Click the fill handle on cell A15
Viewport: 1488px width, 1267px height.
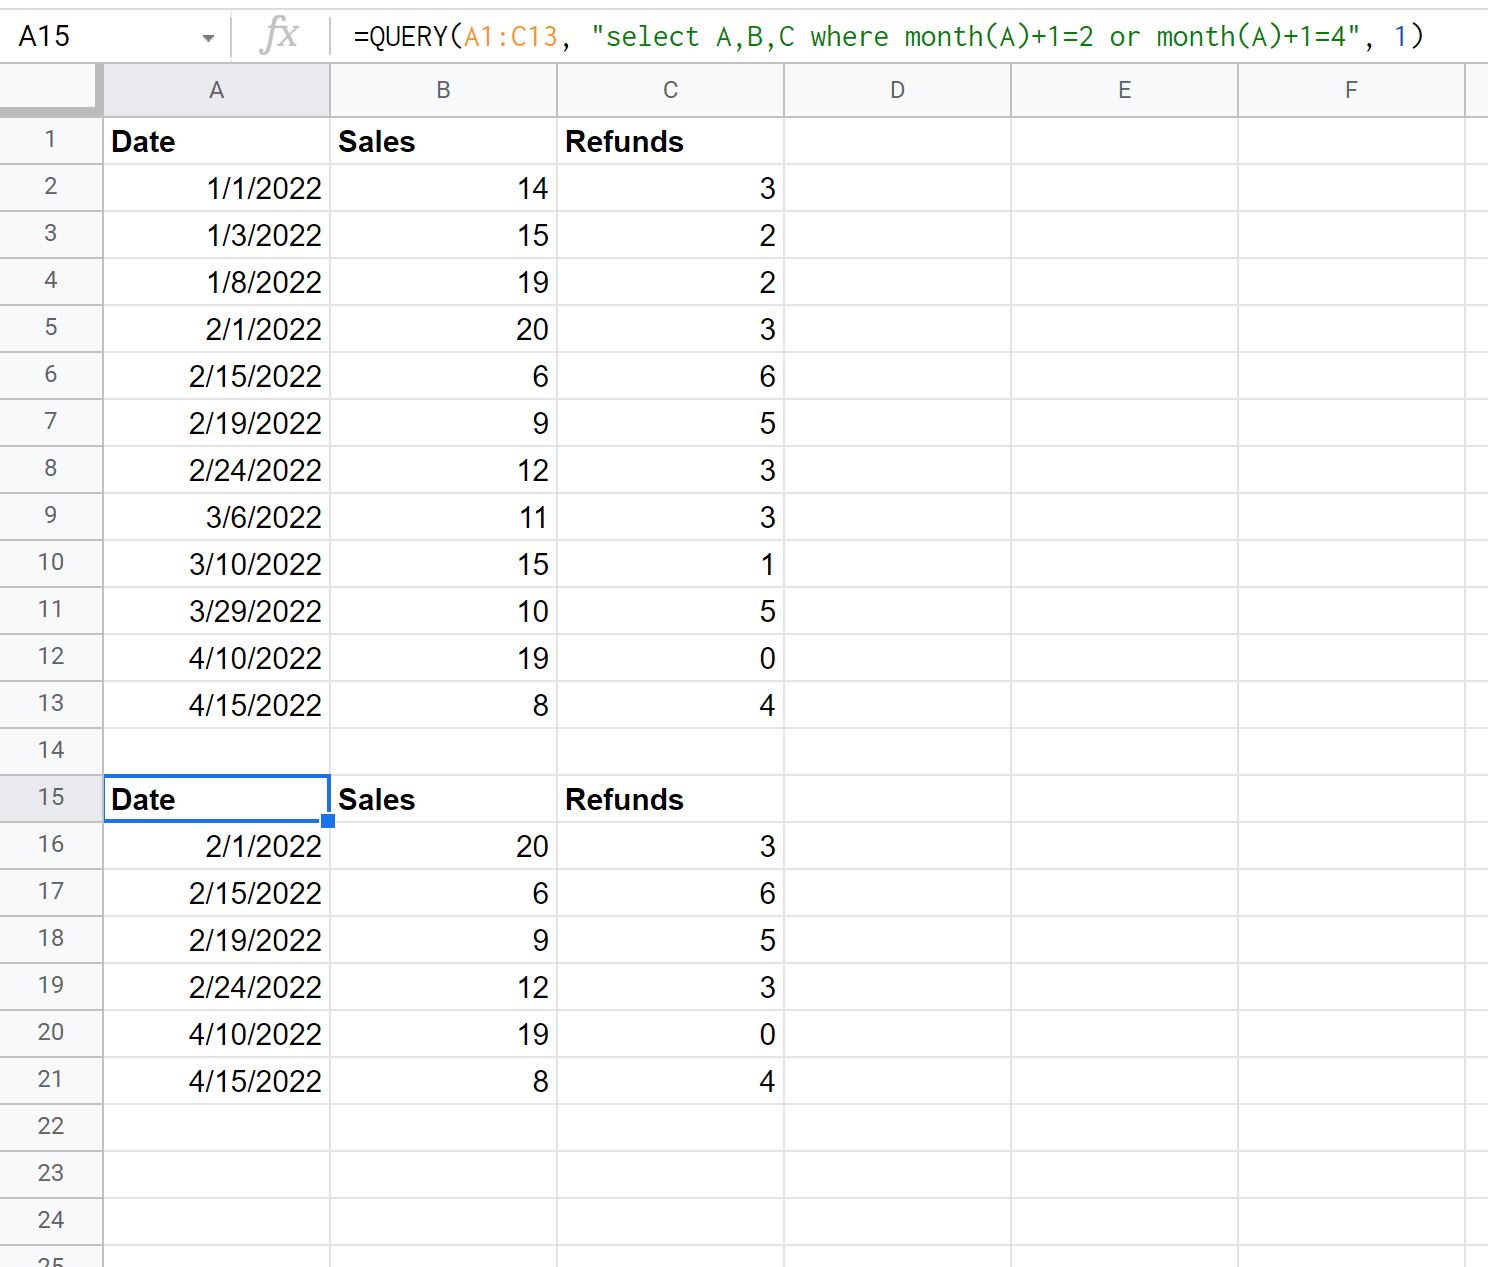coord(328,821)
